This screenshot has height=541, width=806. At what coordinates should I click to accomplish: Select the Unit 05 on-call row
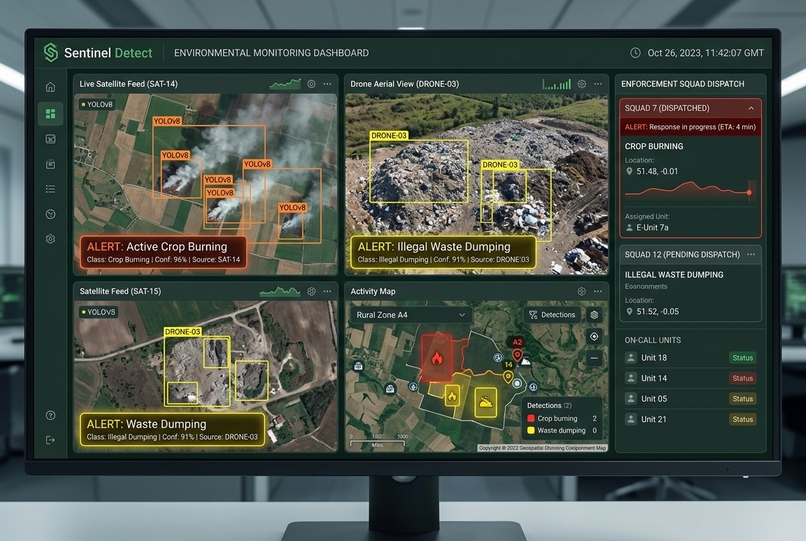(690, 399)
